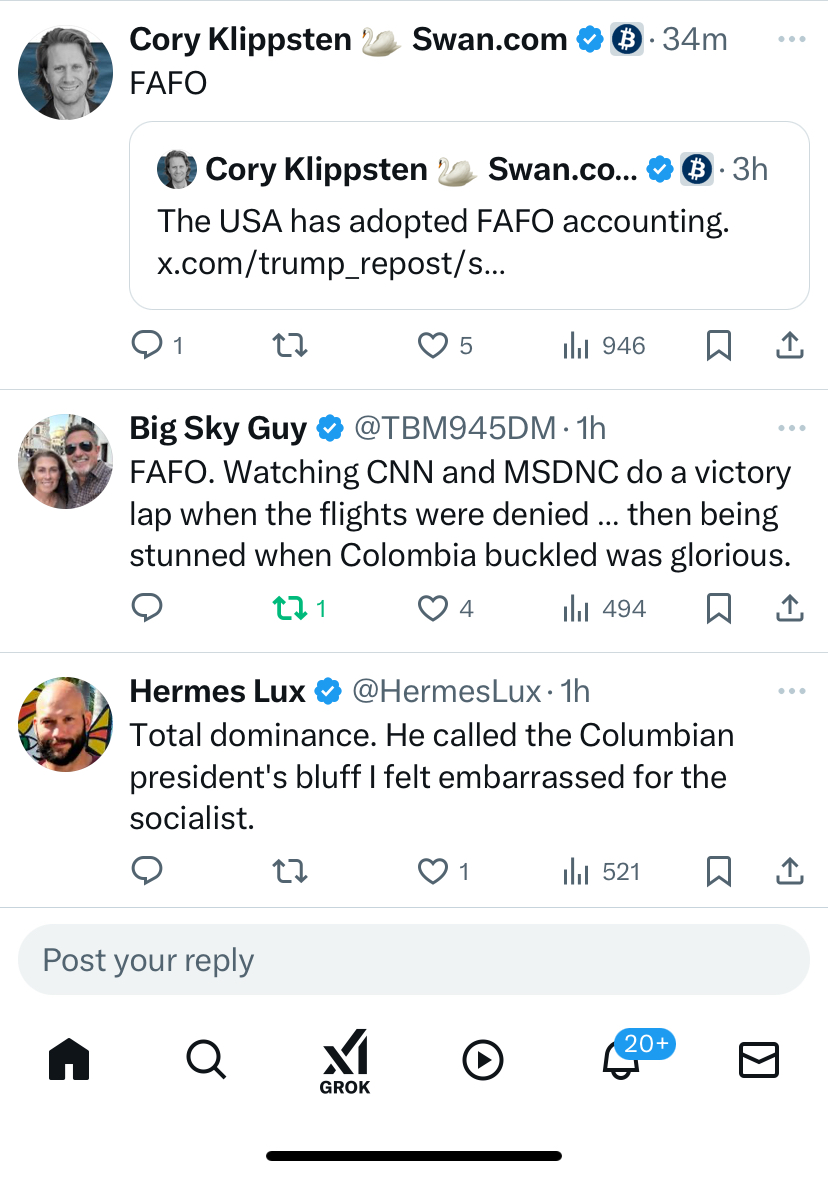
Task: Open the video tab play icon
Action: point(483,1060)
